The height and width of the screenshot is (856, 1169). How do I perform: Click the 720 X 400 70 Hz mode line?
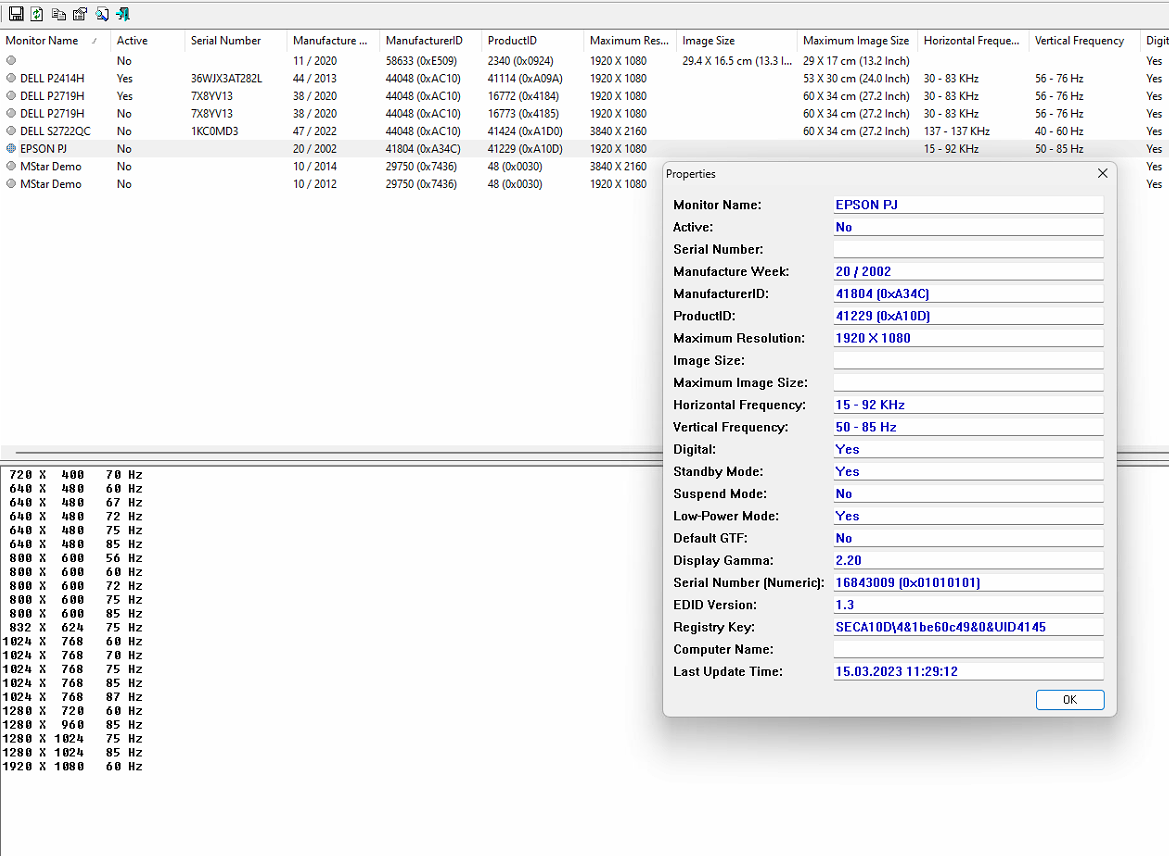coord(75,474)
